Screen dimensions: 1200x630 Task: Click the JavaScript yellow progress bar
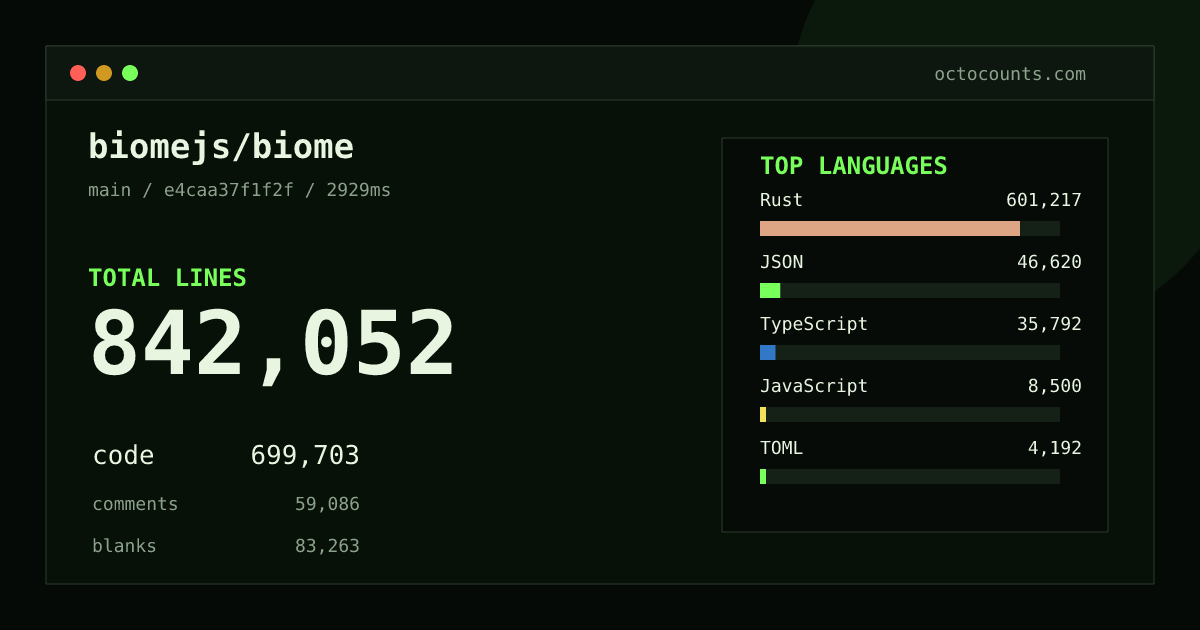click(x=763, y=414)
